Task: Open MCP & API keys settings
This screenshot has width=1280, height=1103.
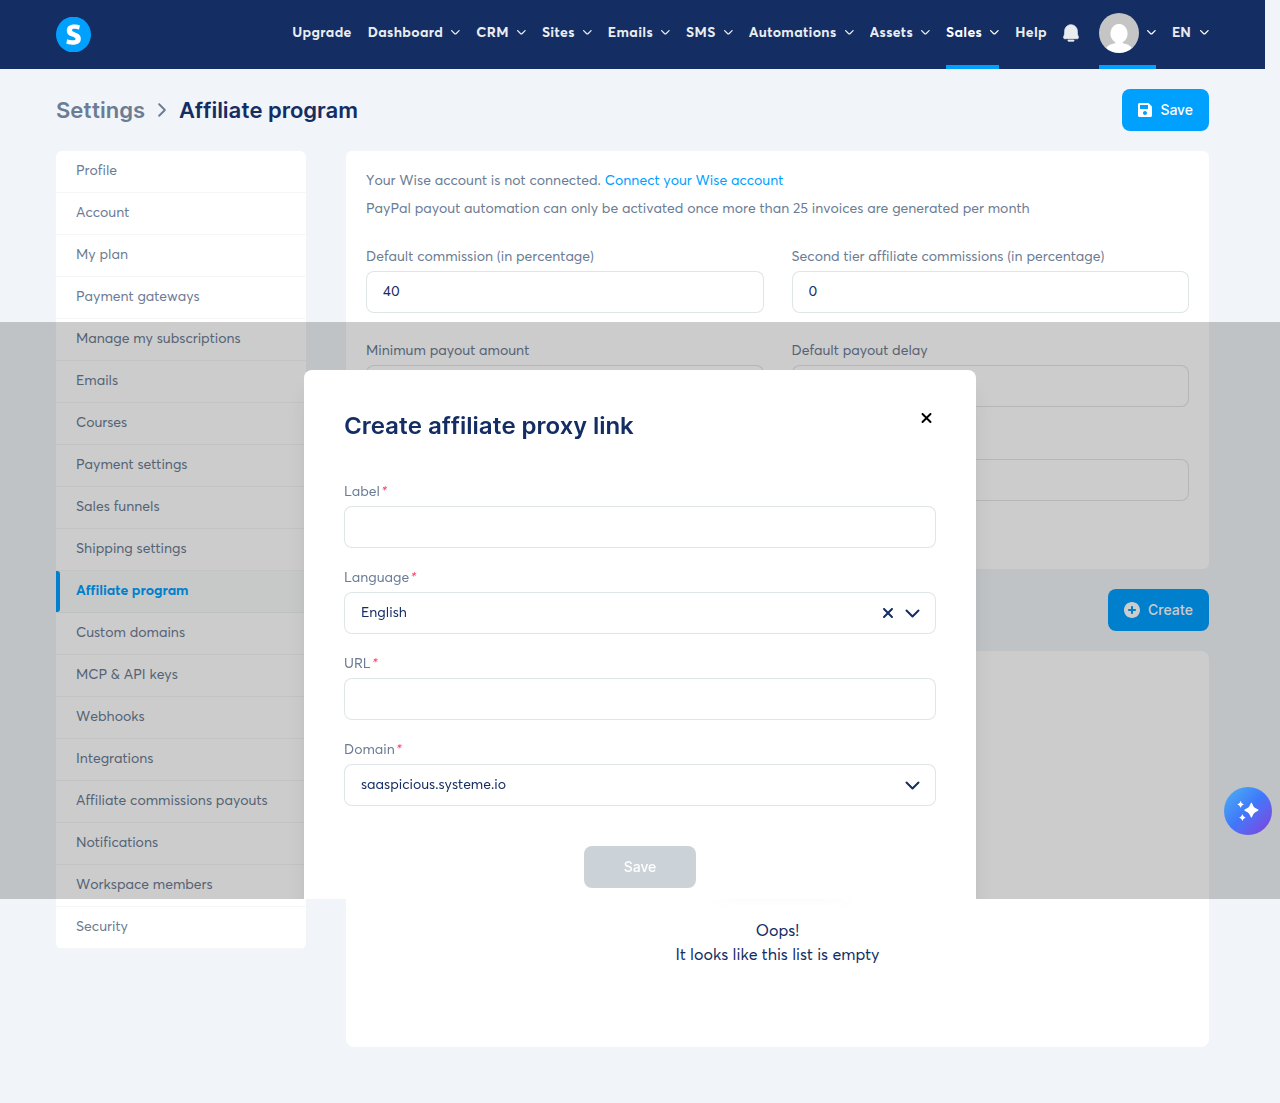Action: [x=181, y=675]
